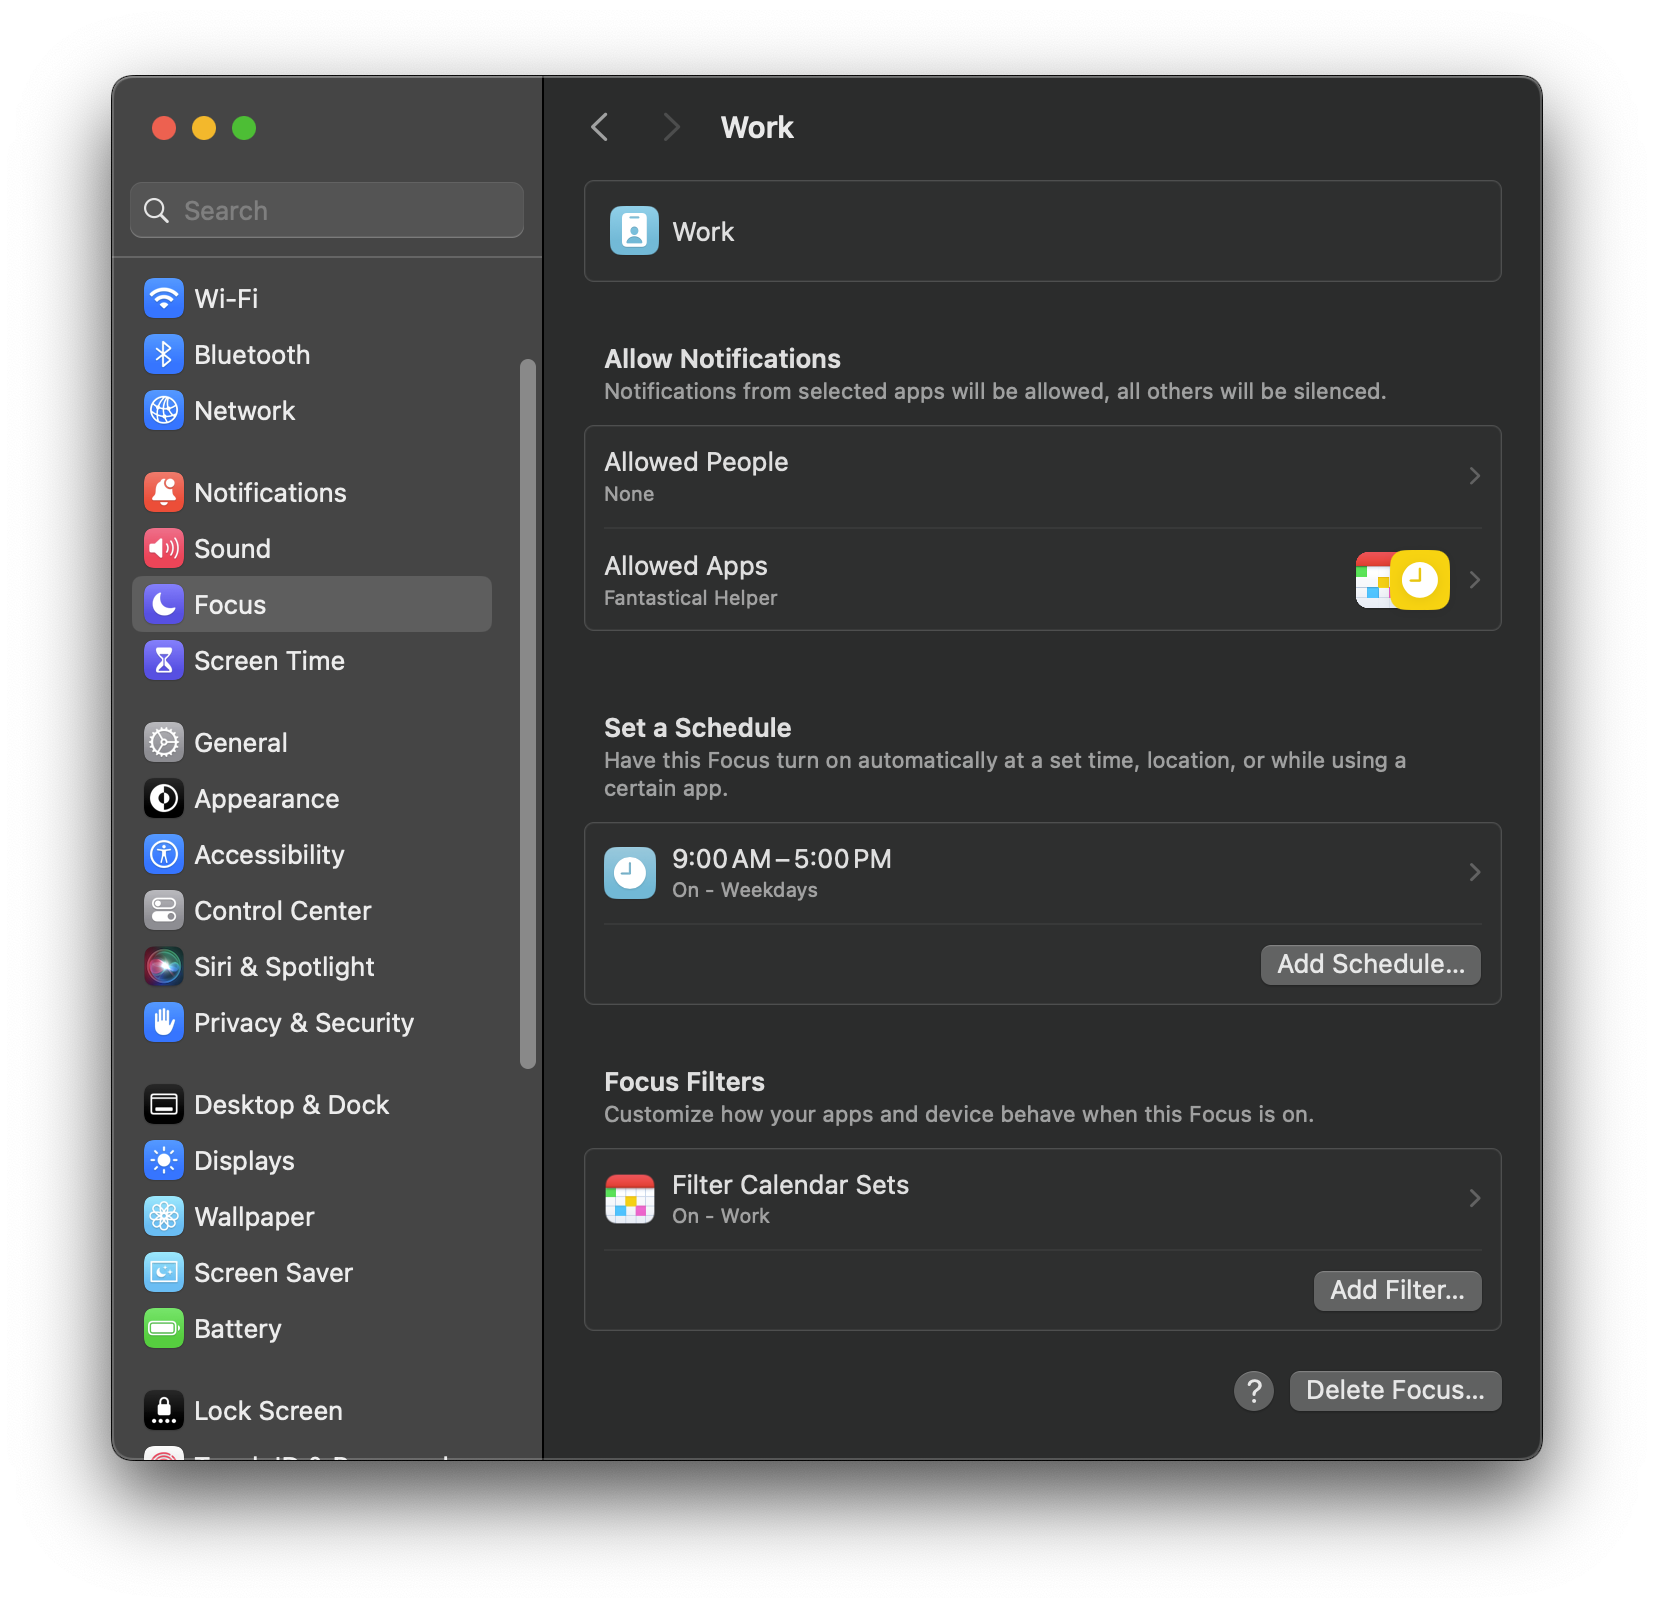Click the Siri & Spotlight icon
The image size is (1654, 1608).
click(164, 966)
